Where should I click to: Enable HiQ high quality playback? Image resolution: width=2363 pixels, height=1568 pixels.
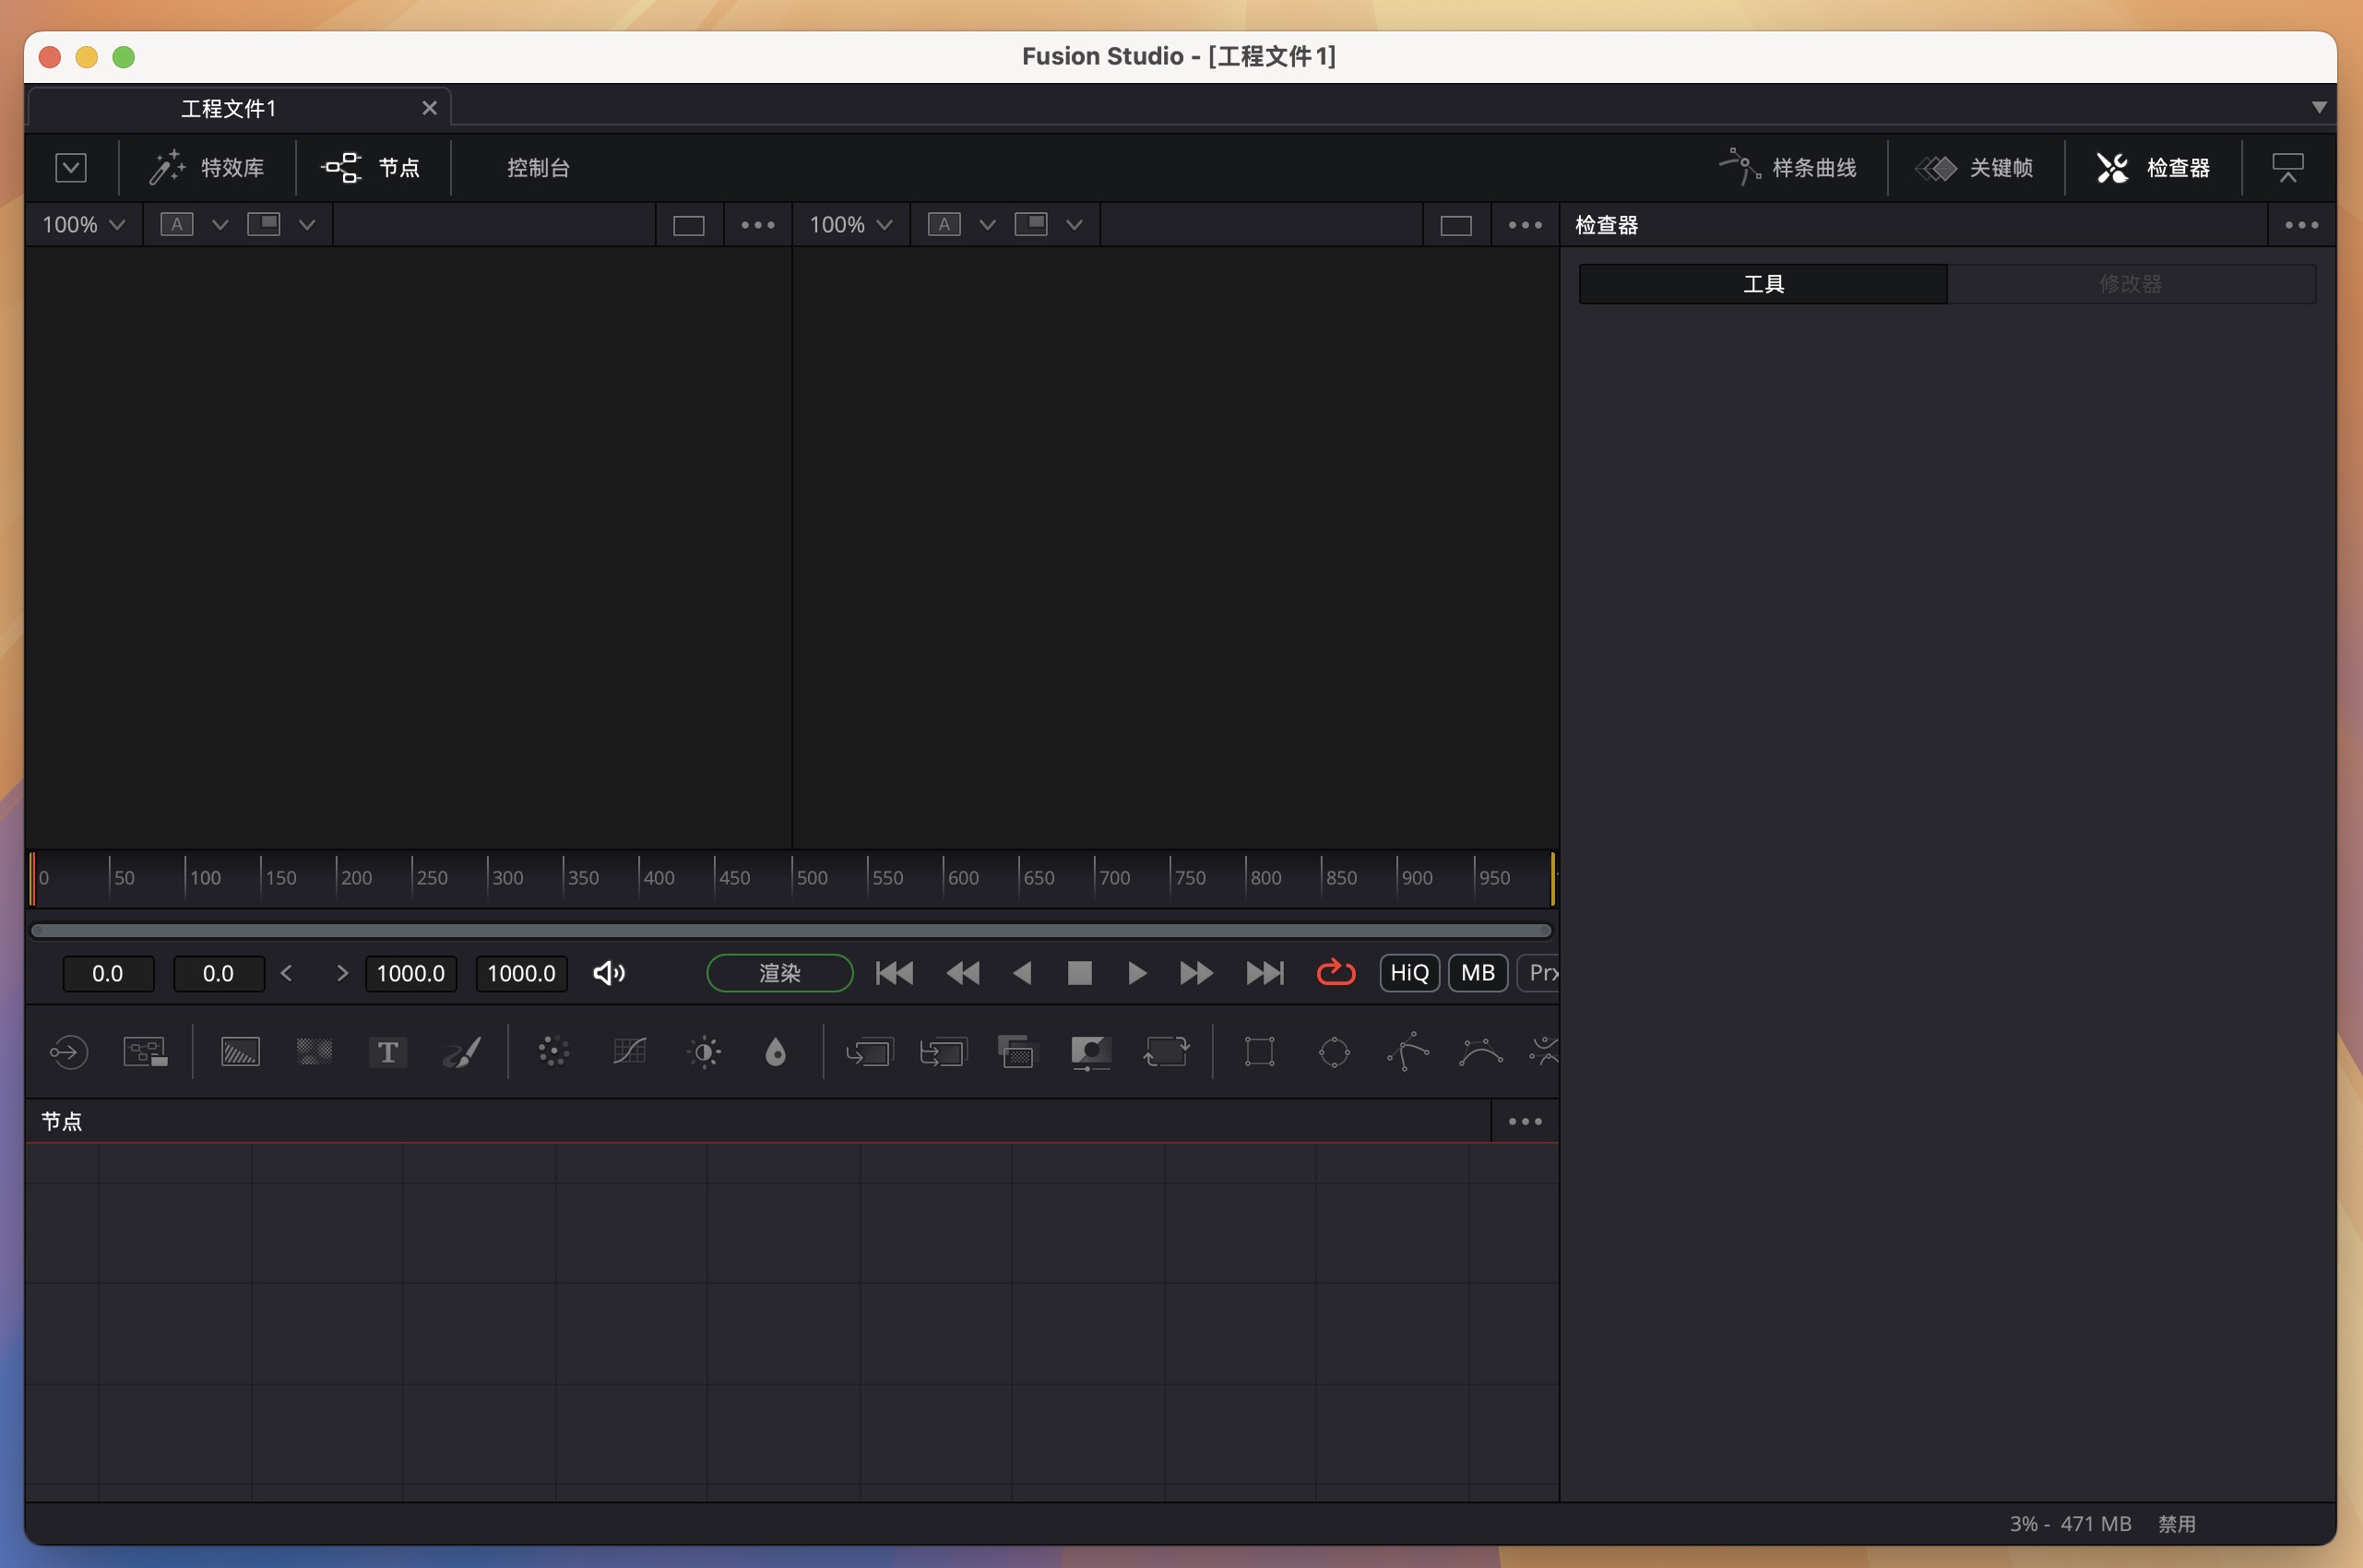[1408, 972]
